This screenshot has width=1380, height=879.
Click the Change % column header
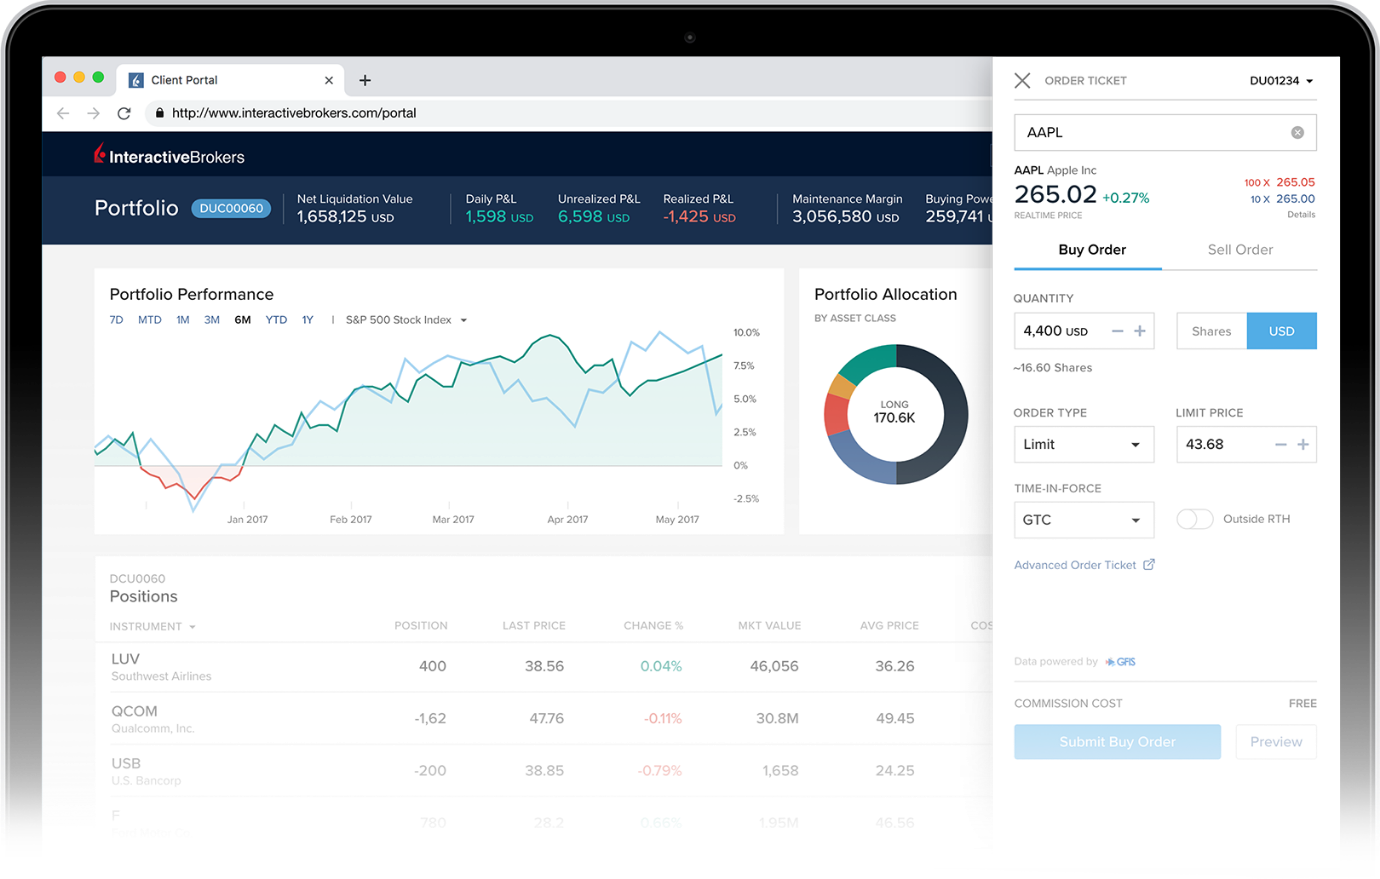[653, 626]
